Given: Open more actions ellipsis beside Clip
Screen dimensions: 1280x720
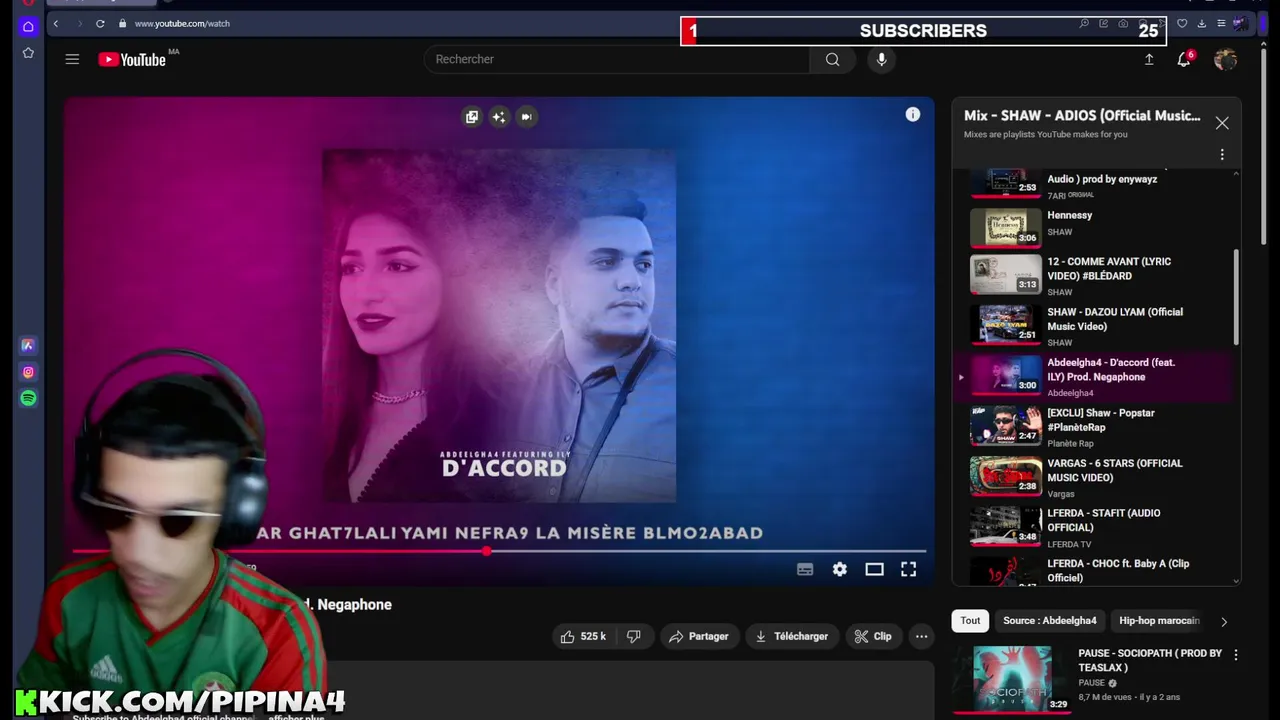Looking at the screenshot, I should point(921,636).
